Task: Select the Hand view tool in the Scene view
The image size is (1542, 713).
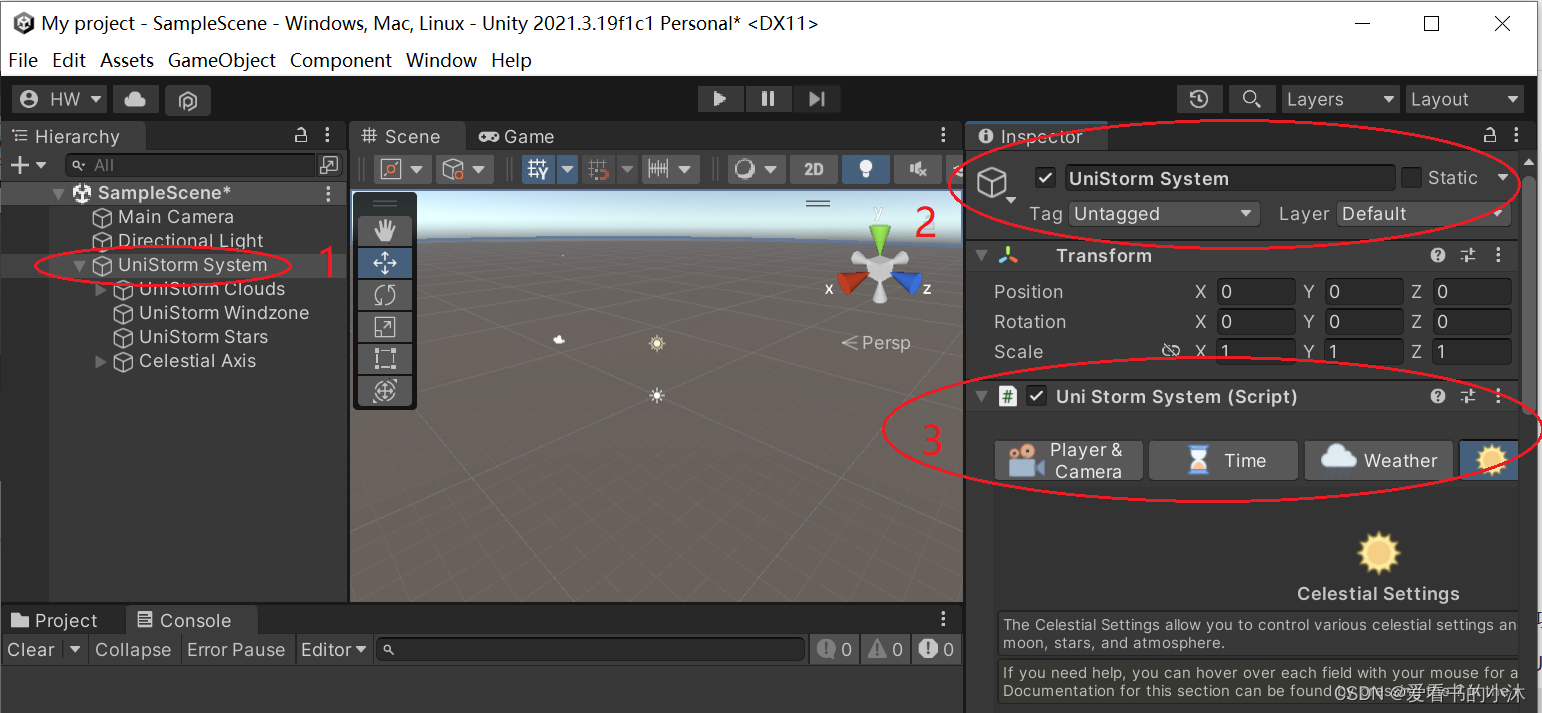Action: [385, 232]
